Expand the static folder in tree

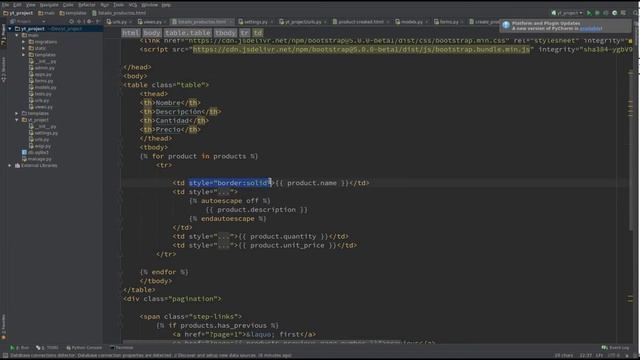coord(24,48)
